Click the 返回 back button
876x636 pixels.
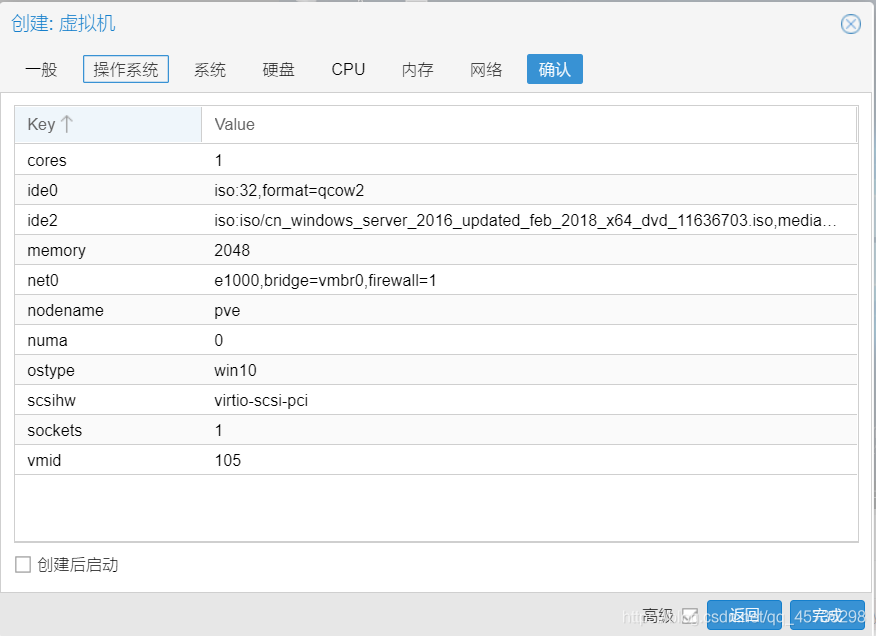pyautogui.click(x=744, y=615)
